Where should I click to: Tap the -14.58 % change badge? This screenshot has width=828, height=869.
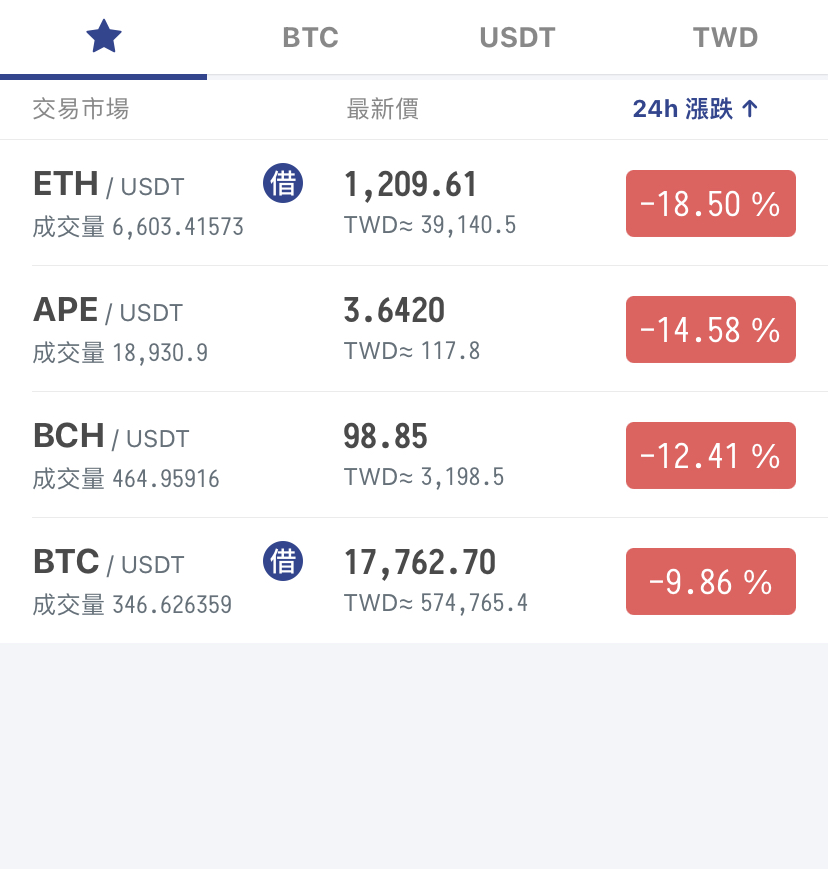(x=711, y=329)
